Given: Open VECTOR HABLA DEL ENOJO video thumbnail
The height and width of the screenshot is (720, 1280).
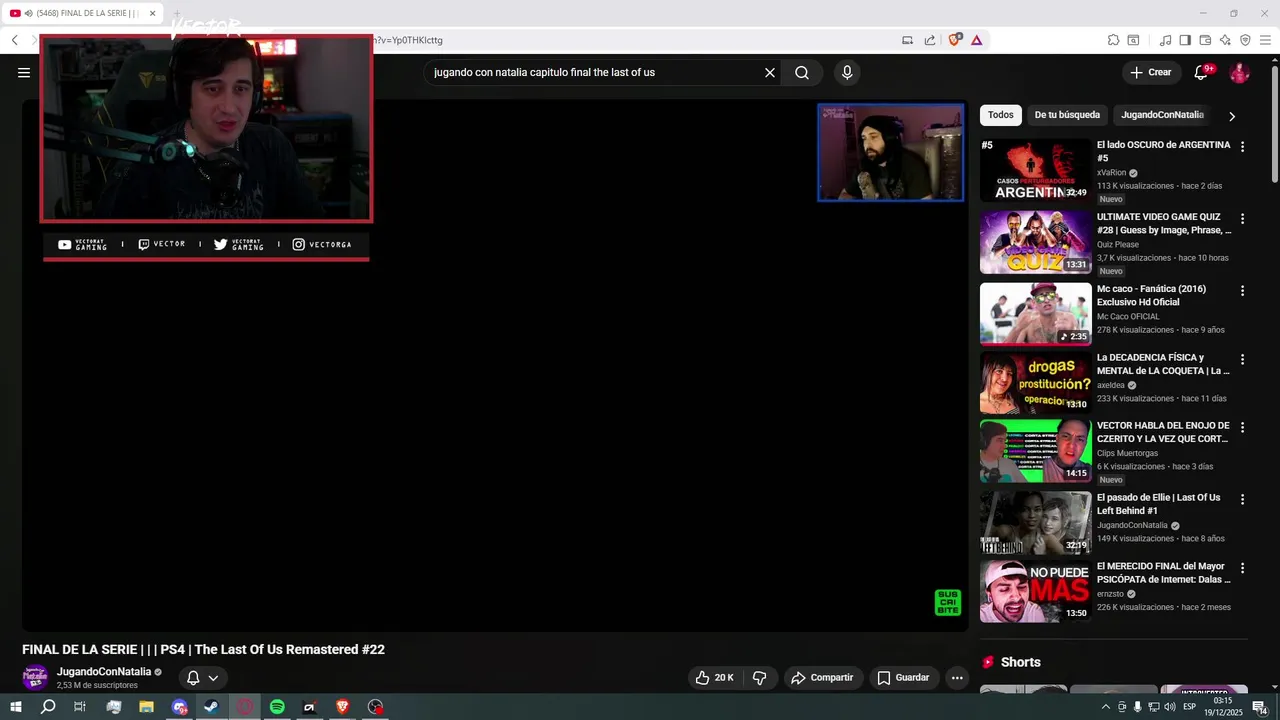Looking at the screenshot, I should pos(1036,451).
